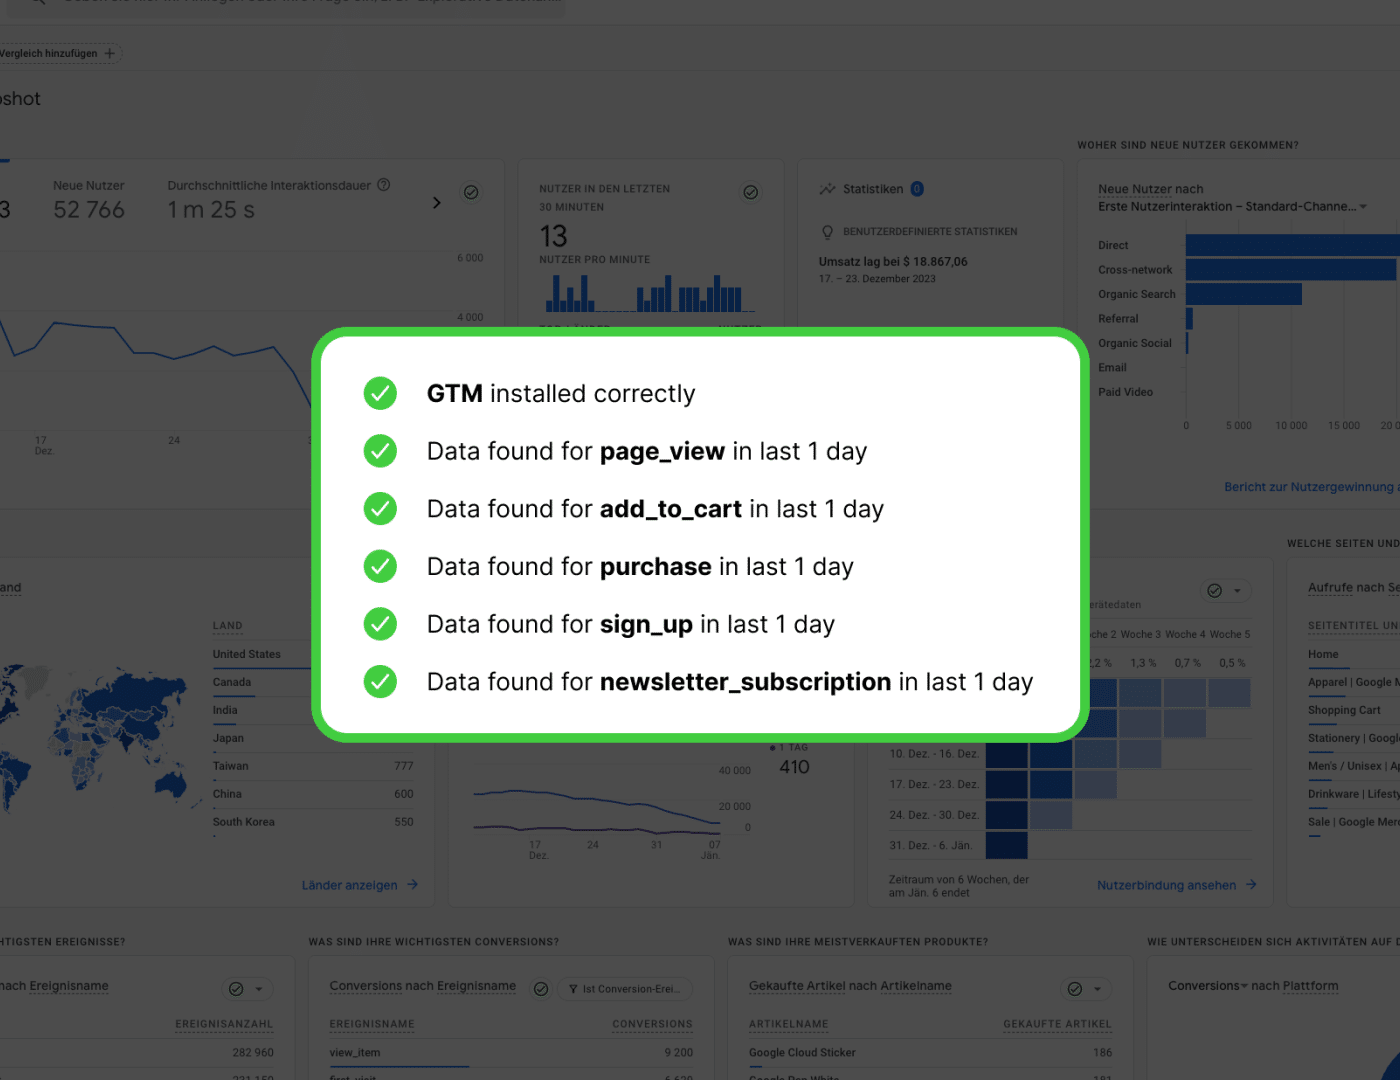
Task: Show next metric with the right chevron arrow
Action: coord(436,203)
